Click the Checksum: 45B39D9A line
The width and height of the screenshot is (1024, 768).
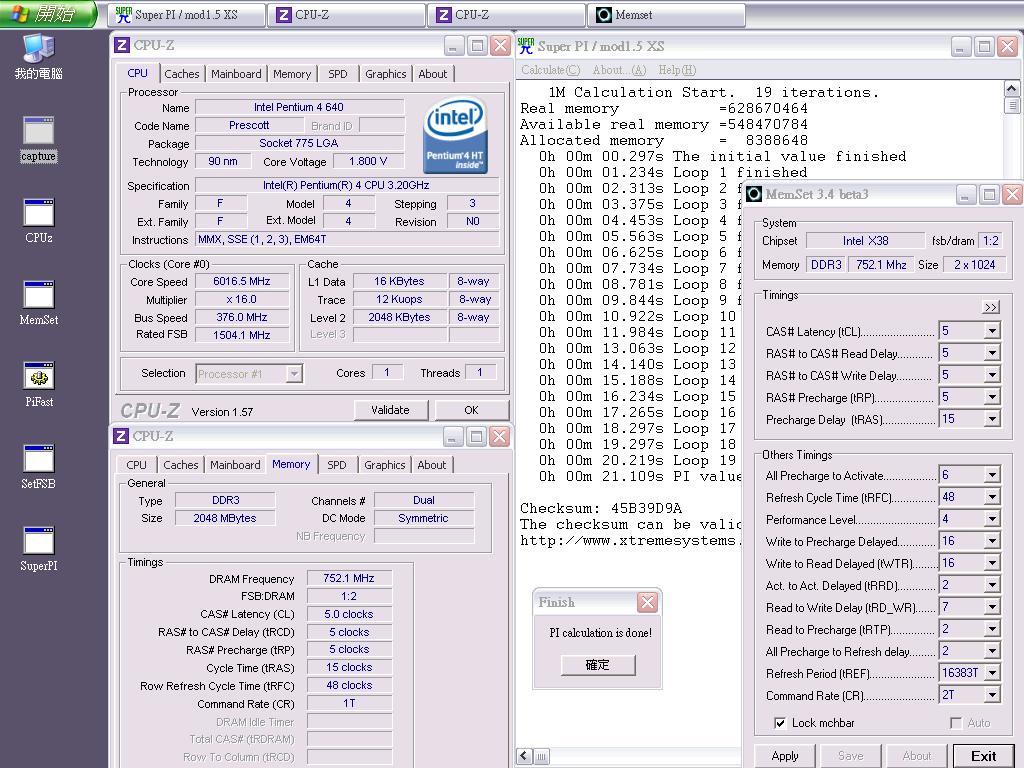(601, 508)
